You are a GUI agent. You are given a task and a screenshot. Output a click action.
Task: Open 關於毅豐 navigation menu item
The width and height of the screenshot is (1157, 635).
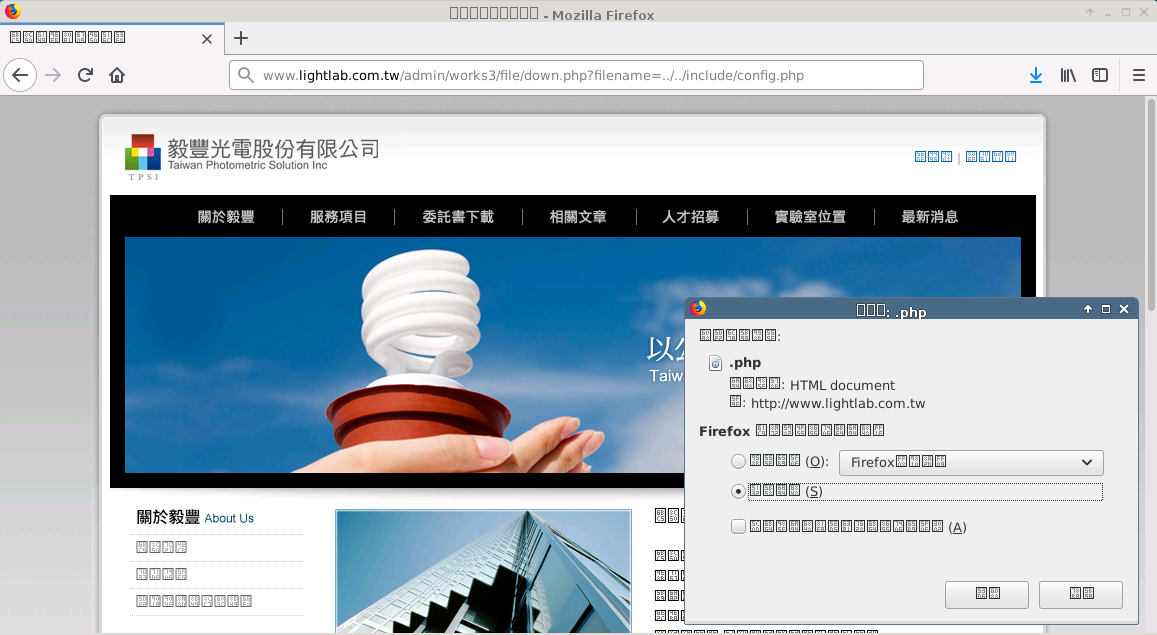pos(226,217)
